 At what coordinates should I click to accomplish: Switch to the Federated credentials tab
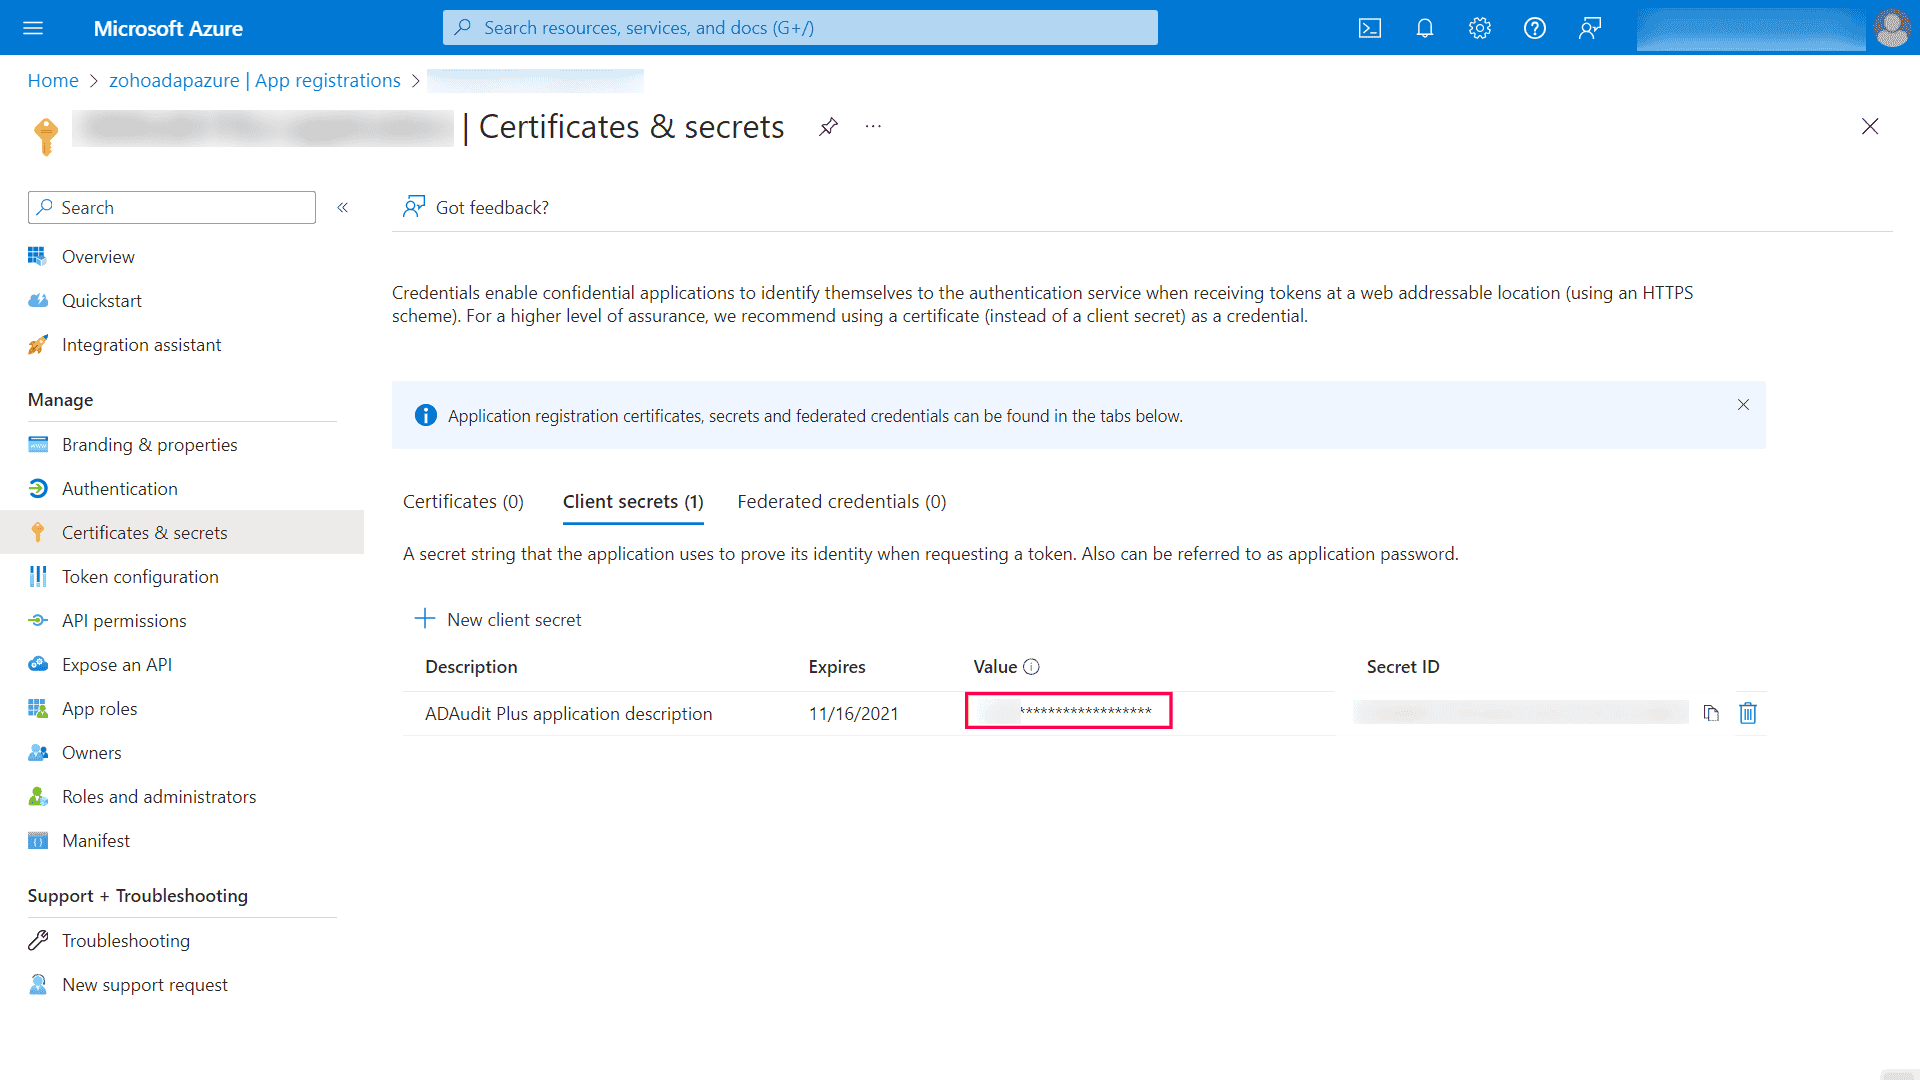click(x=841, y=501)
